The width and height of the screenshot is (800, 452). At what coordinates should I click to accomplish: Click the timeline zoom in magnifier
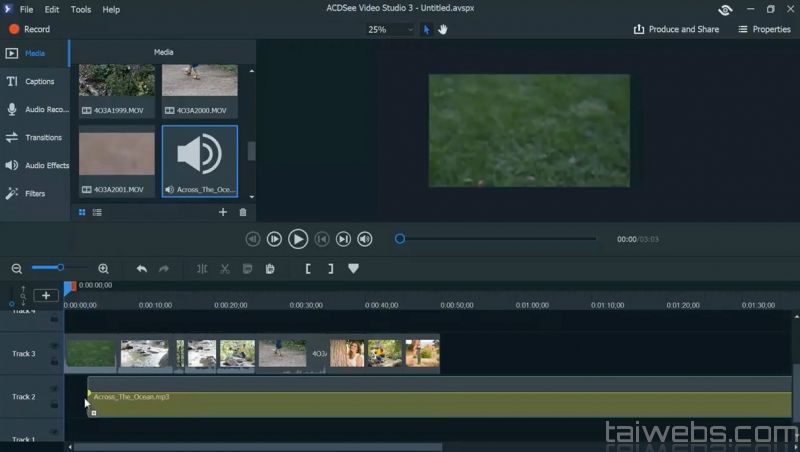103,269
